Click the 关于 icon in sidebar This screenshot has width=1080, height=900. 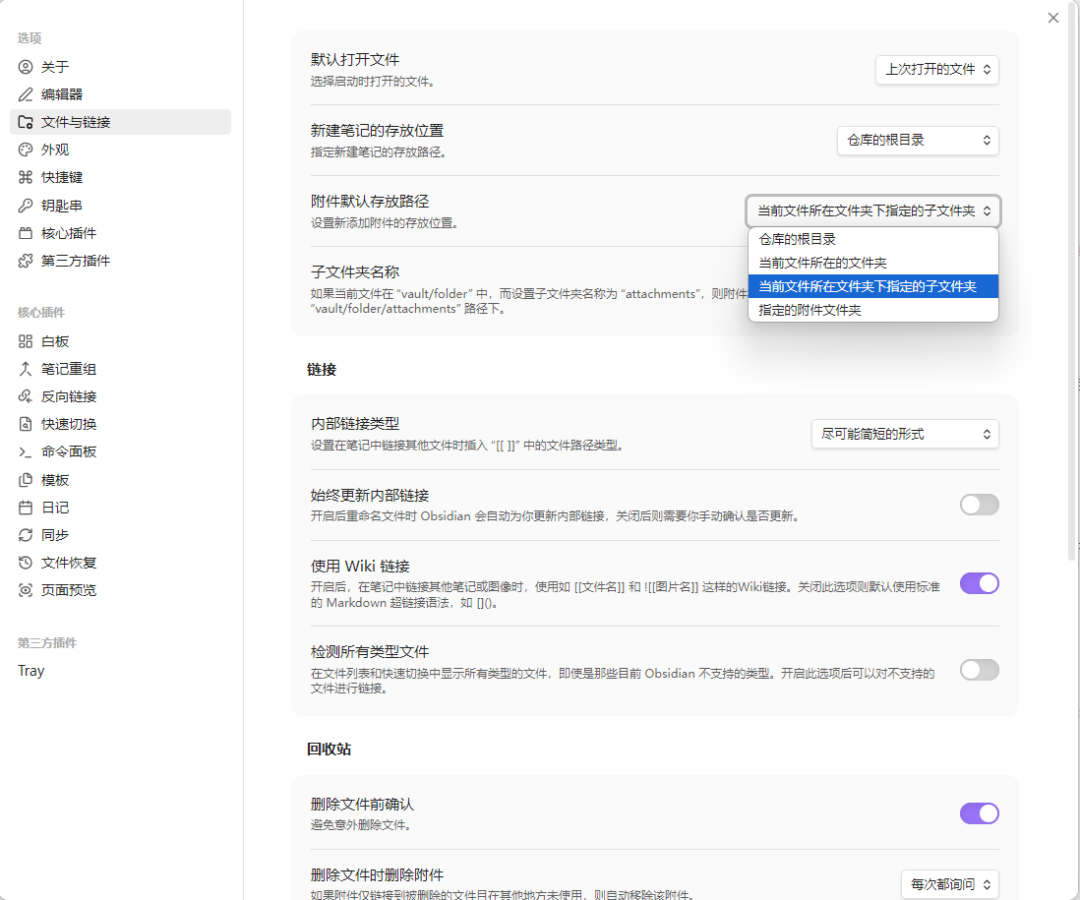26,67
